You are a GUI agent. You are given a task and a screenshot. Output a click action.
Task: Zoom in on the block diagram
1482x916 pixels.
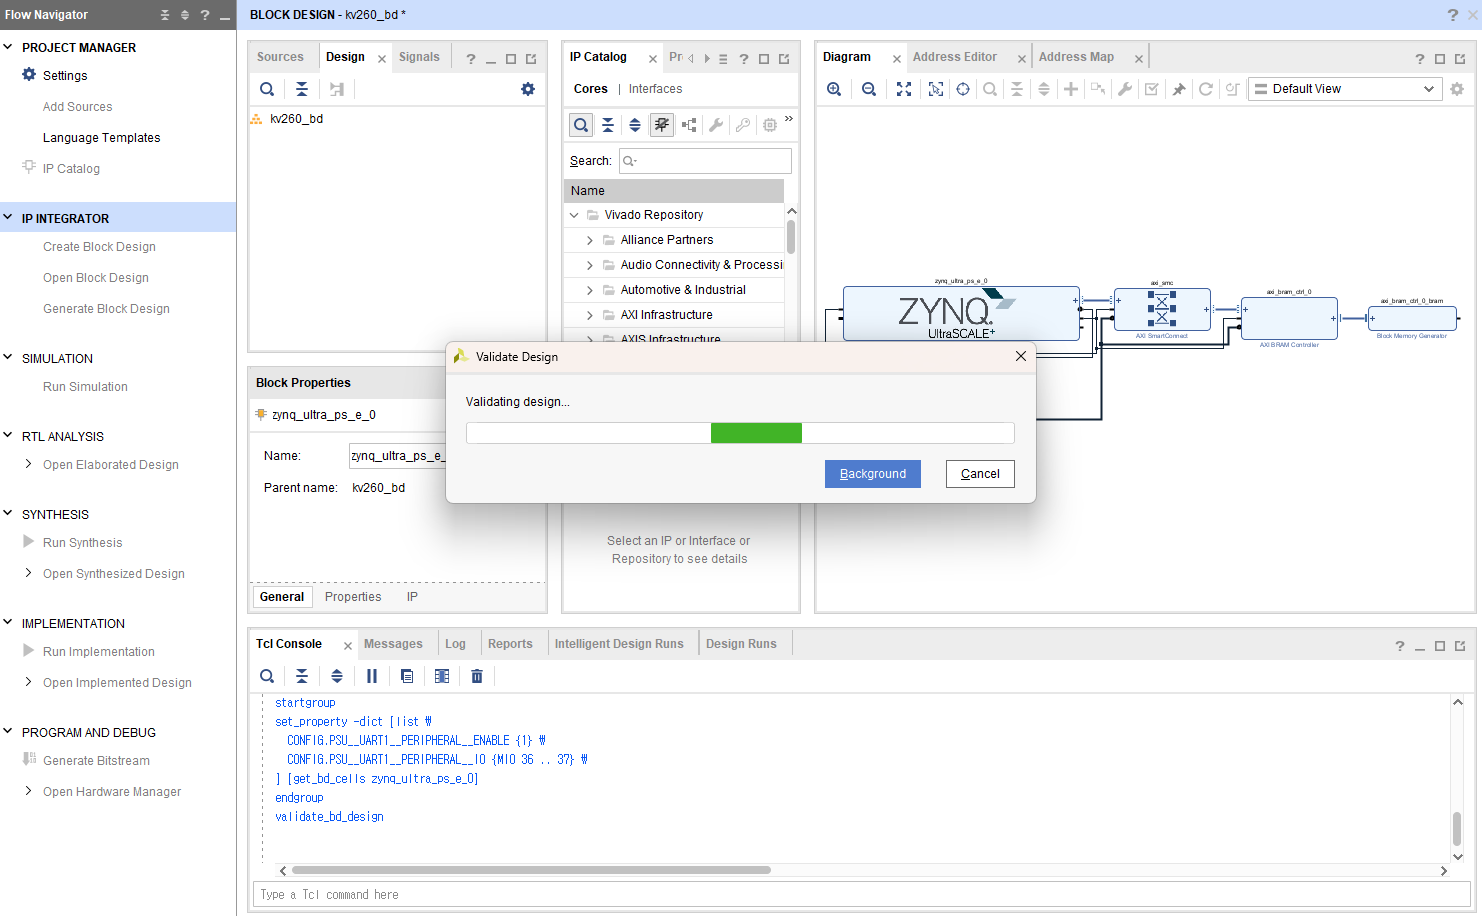834,89
